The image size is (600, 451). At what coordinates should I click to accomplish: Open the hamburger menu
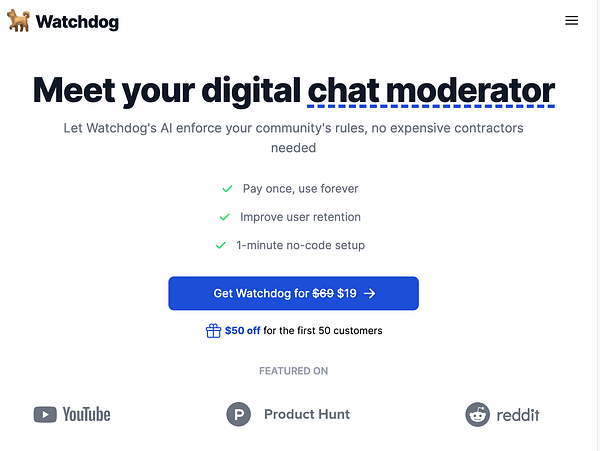pyautogui.click(x=571, y=21)
